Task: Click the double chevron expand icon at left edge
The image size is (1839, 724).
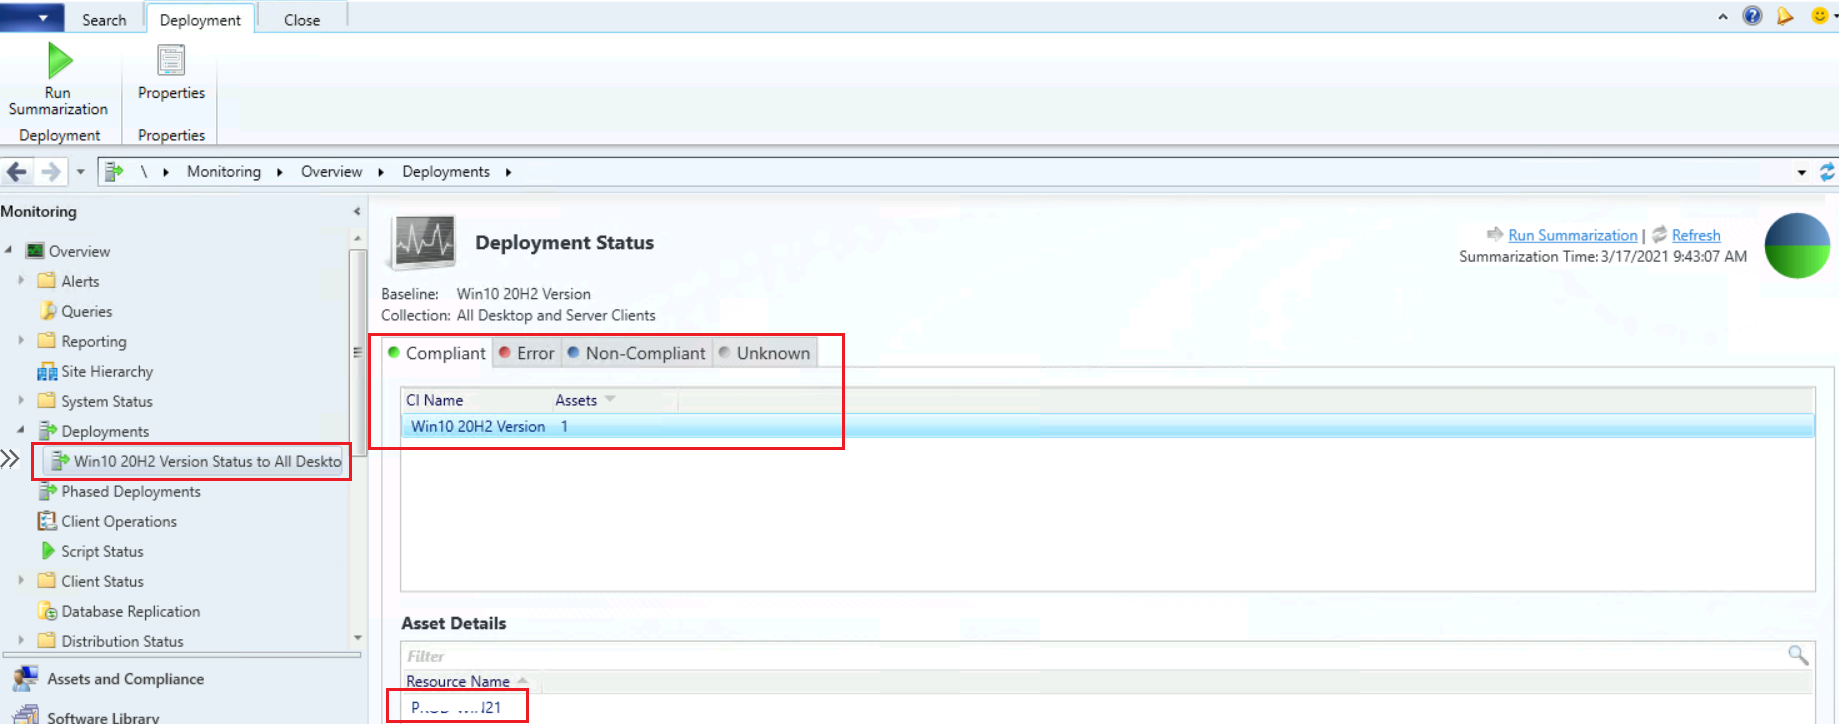Action: tap(10, 459)
